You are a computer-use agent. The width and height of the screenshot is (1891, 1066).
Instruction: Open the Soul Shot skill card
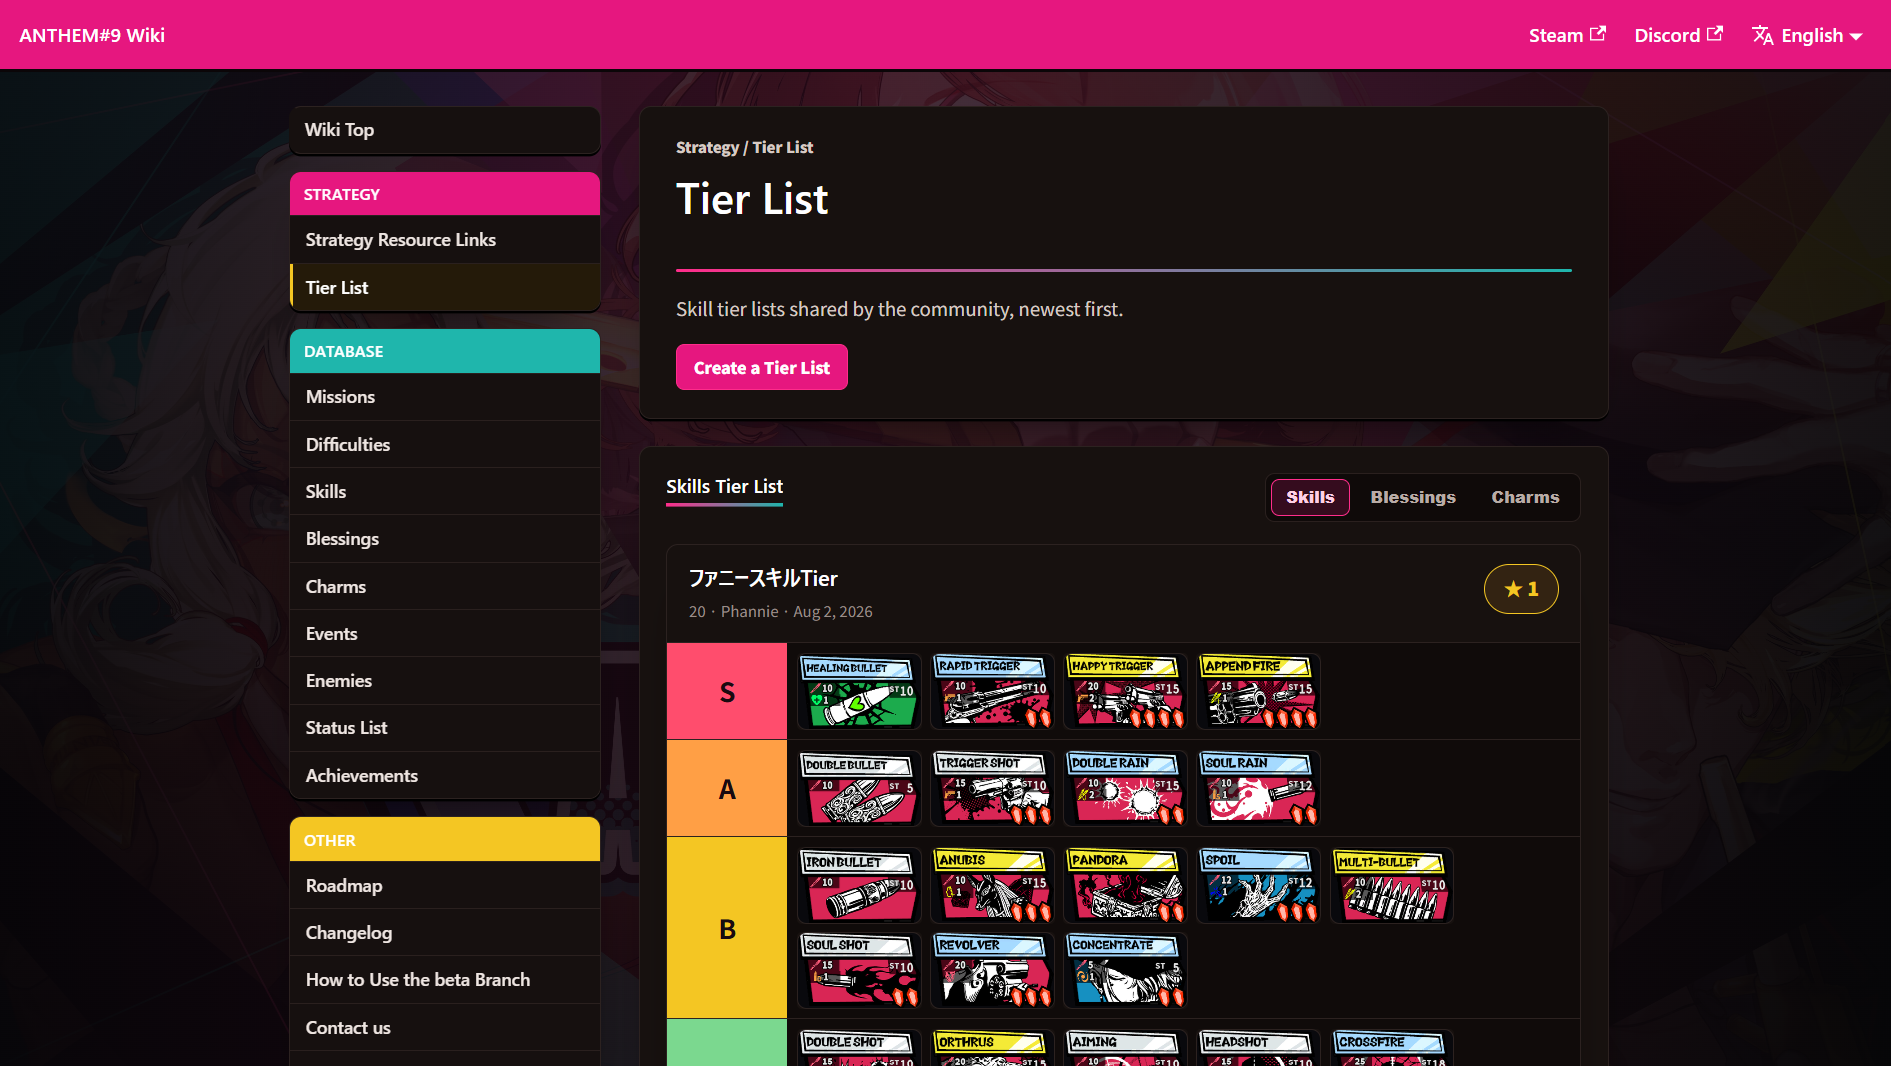(860, 970)
